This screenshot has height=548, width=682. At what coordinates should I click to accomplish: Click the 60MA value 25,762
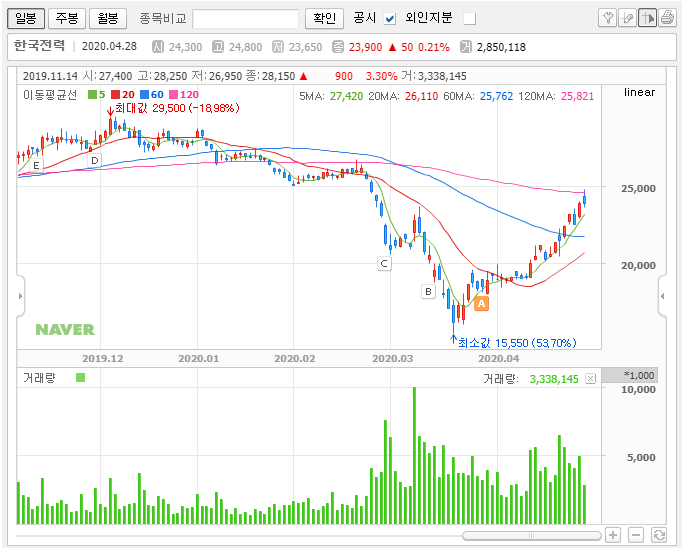496,96
